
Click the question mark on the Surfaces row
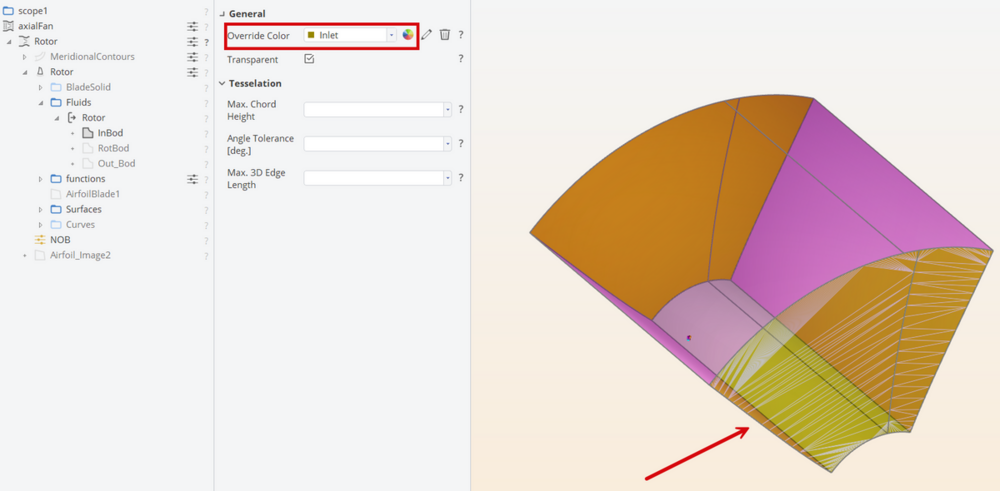pyautogui.click(x=206, y=210)
